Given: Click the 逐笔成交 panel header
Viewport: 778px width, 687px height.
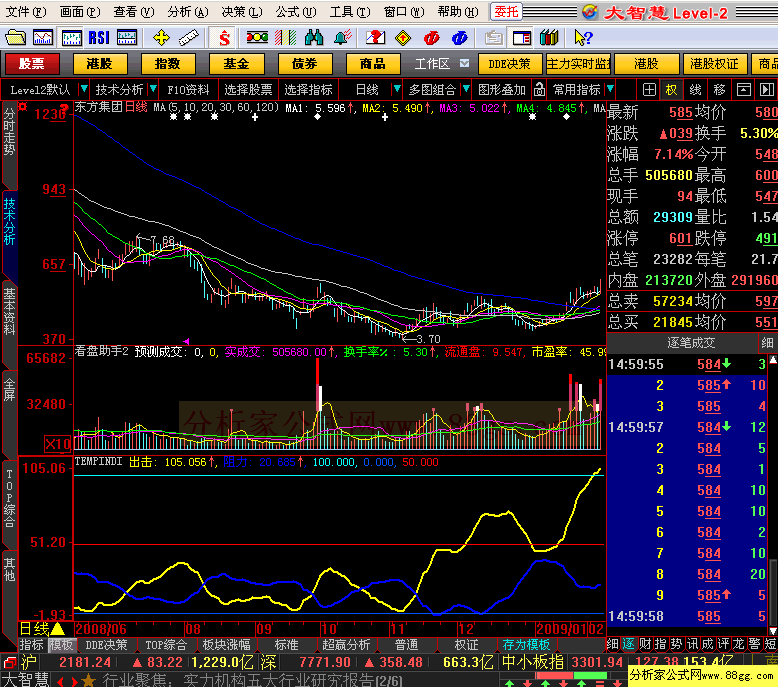Looking at the screenshot, I should (691, 343).
